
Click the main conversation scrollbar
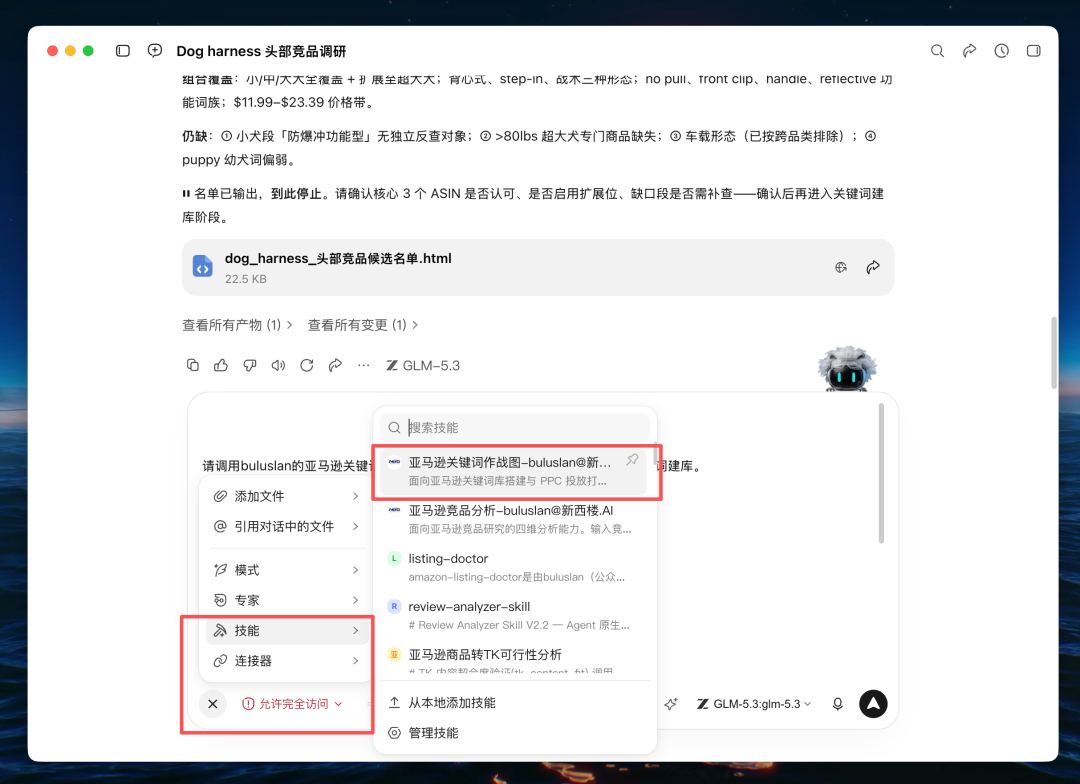[1053, 353]
